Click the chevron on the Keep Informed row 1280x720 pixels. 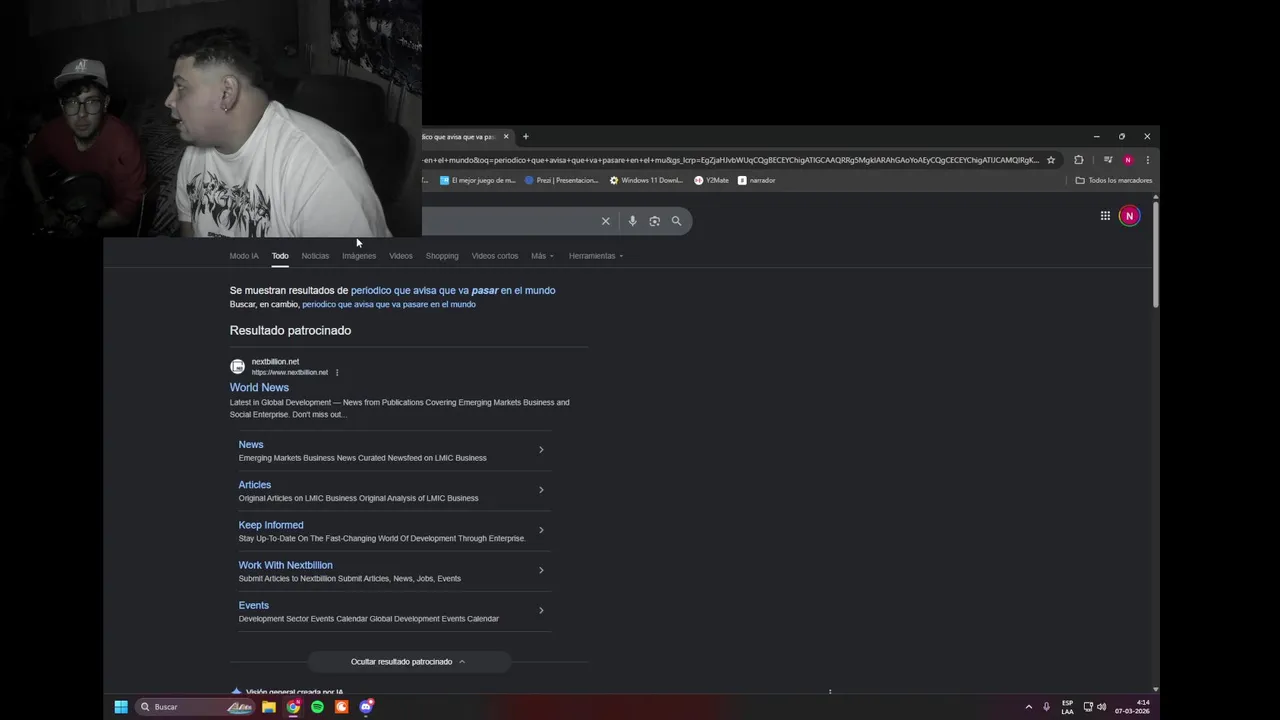pyautogui.click(x=541, y=530)
